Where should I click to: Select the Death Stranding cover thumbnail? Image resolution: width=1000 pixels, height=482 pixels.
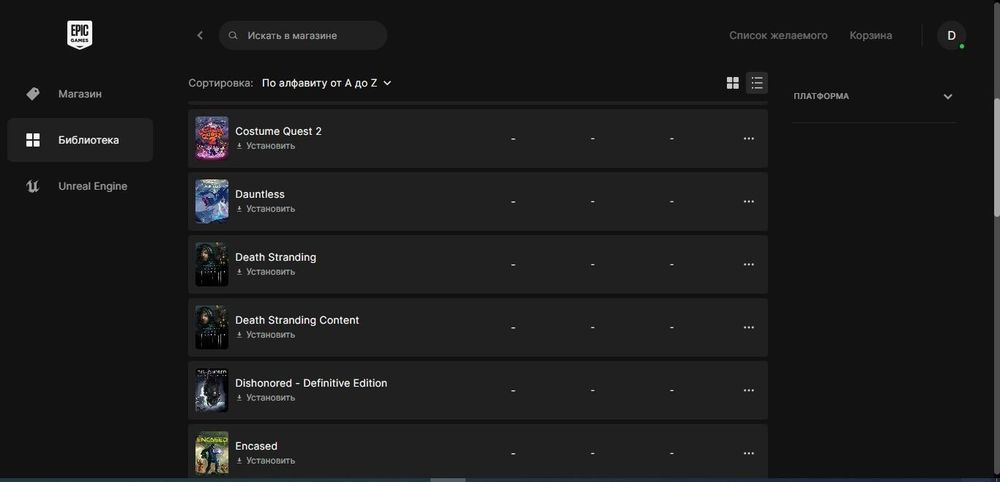[212, 264]
